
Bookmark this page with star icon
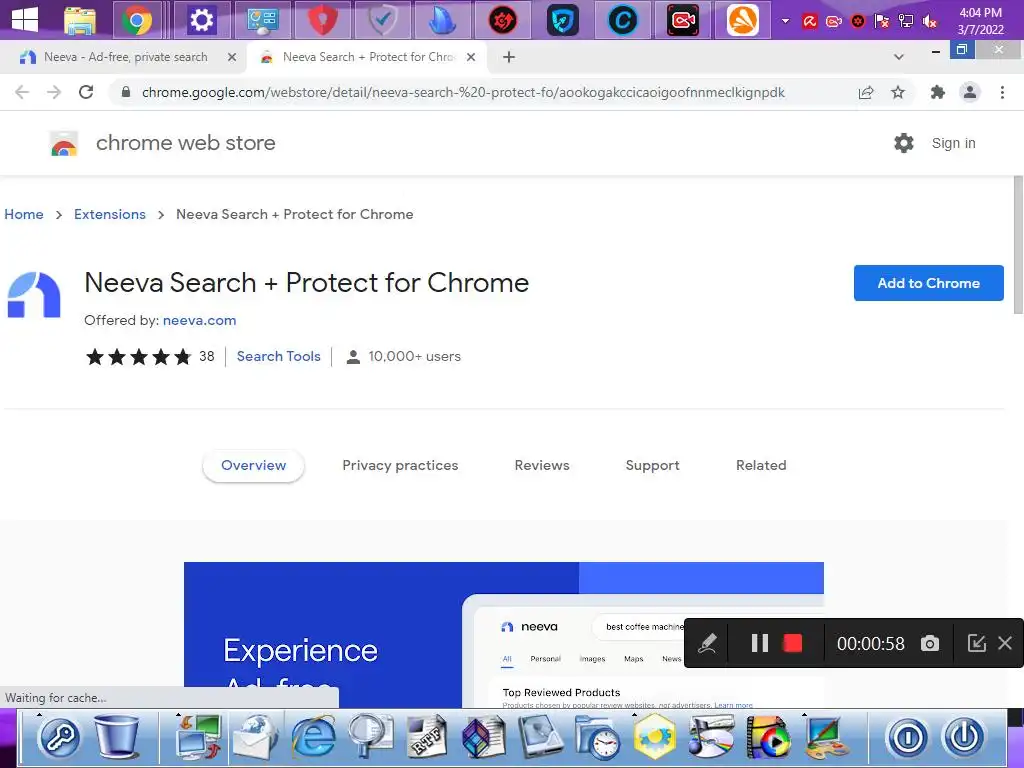[898, 92]
